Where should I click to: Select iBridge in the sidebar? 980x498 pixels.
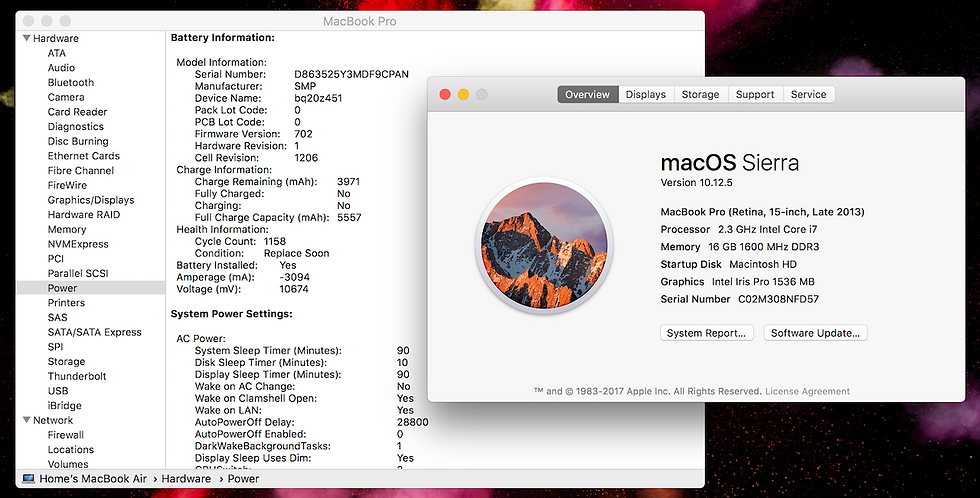click(64, 406)
